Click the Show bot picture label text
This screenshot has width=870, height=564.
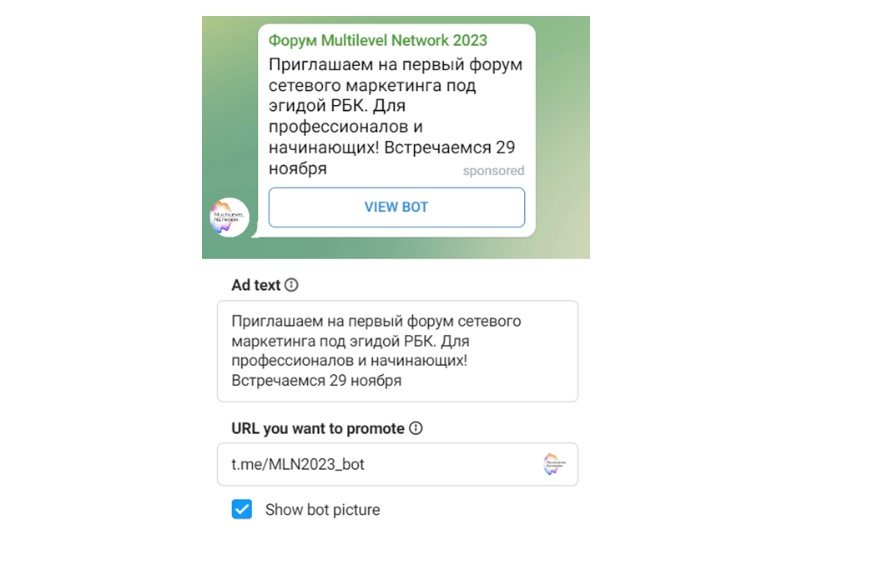coord(322,510)
